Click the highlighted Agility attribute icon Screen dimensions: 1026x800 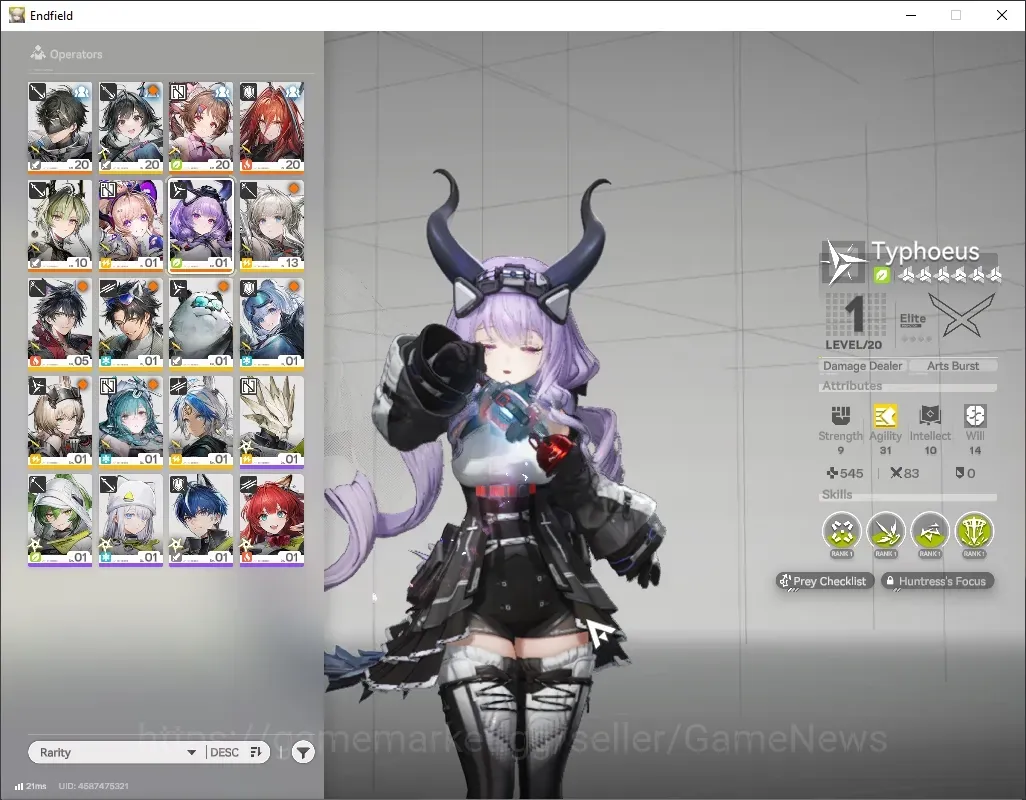pos(885,415)
